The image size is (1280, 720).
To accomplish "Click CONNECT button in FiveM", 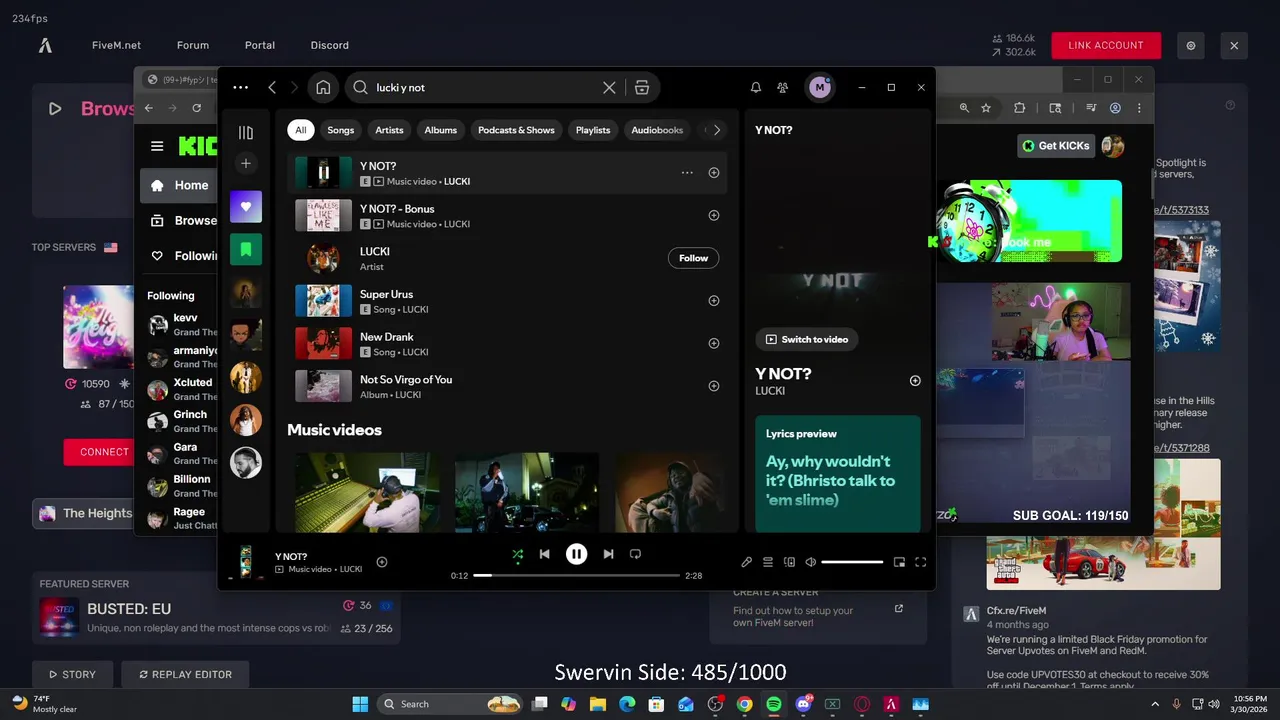I will pos(99,452).
